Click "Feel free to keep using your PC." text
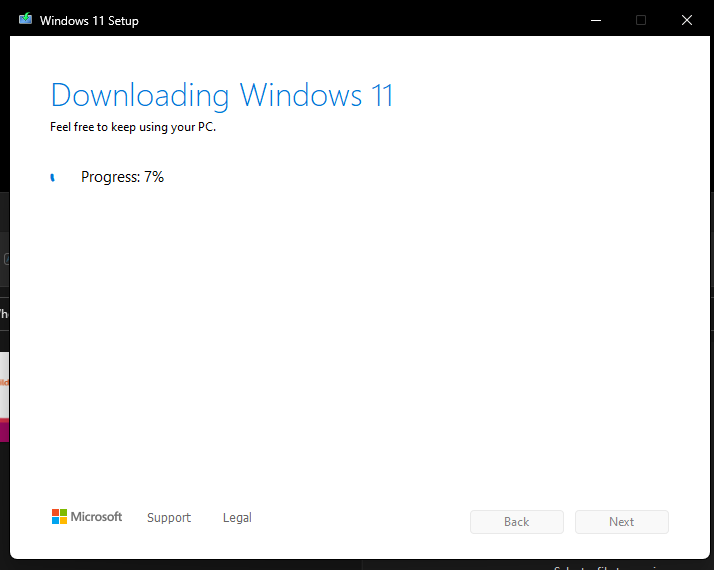 click(133, 127)
